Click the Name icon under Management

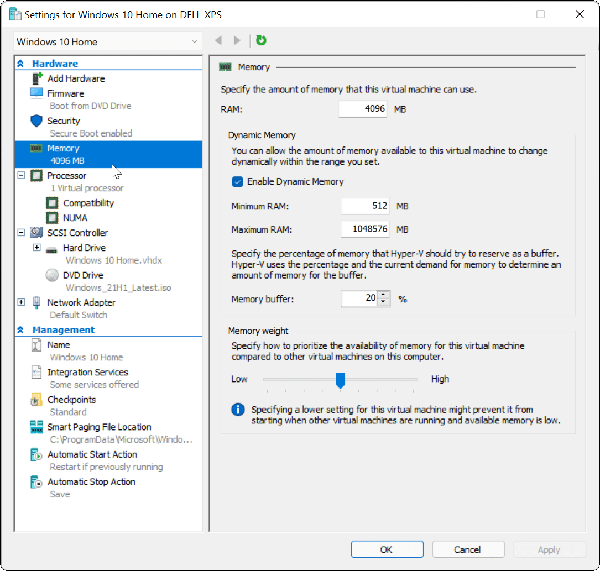36,345
